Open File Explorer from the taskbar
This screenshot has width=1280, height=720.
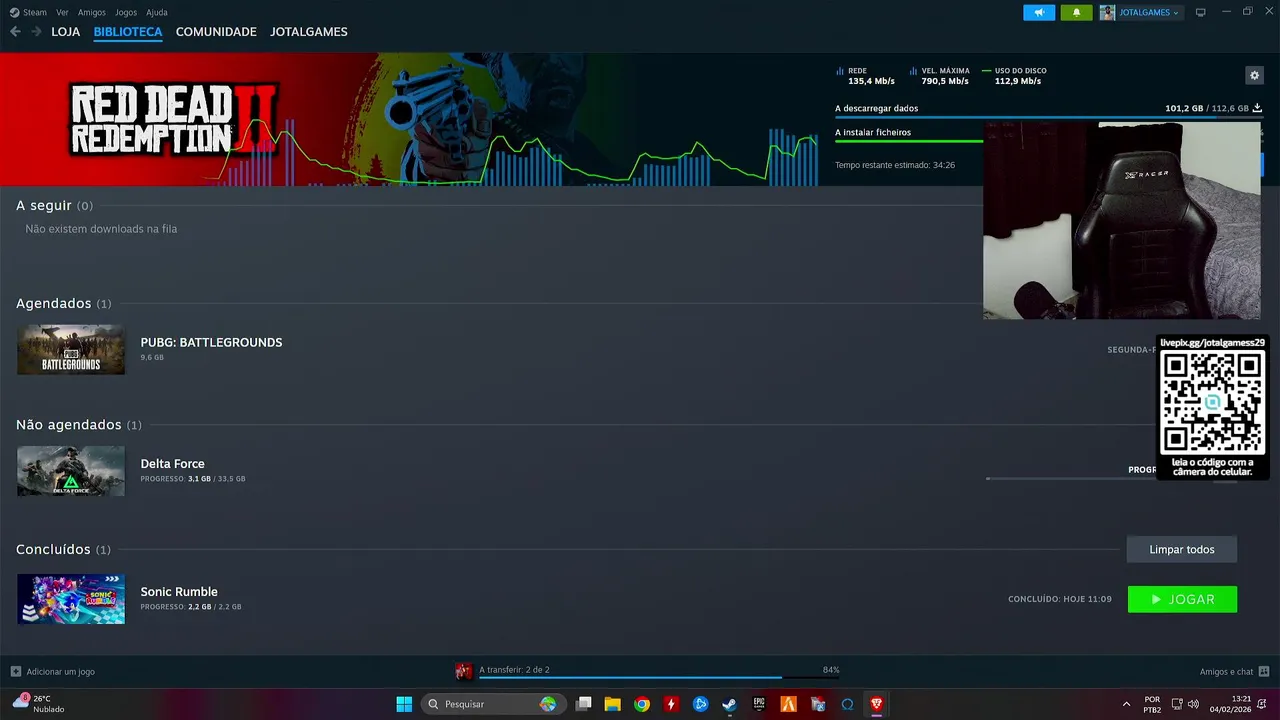click(x=613, y=704)
